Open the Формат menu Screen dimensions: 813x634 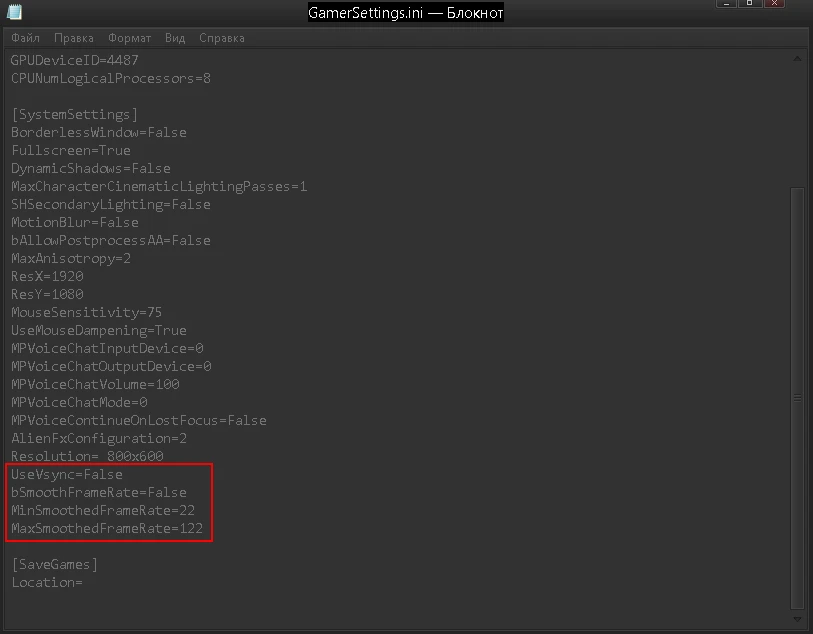pos(130,38)
